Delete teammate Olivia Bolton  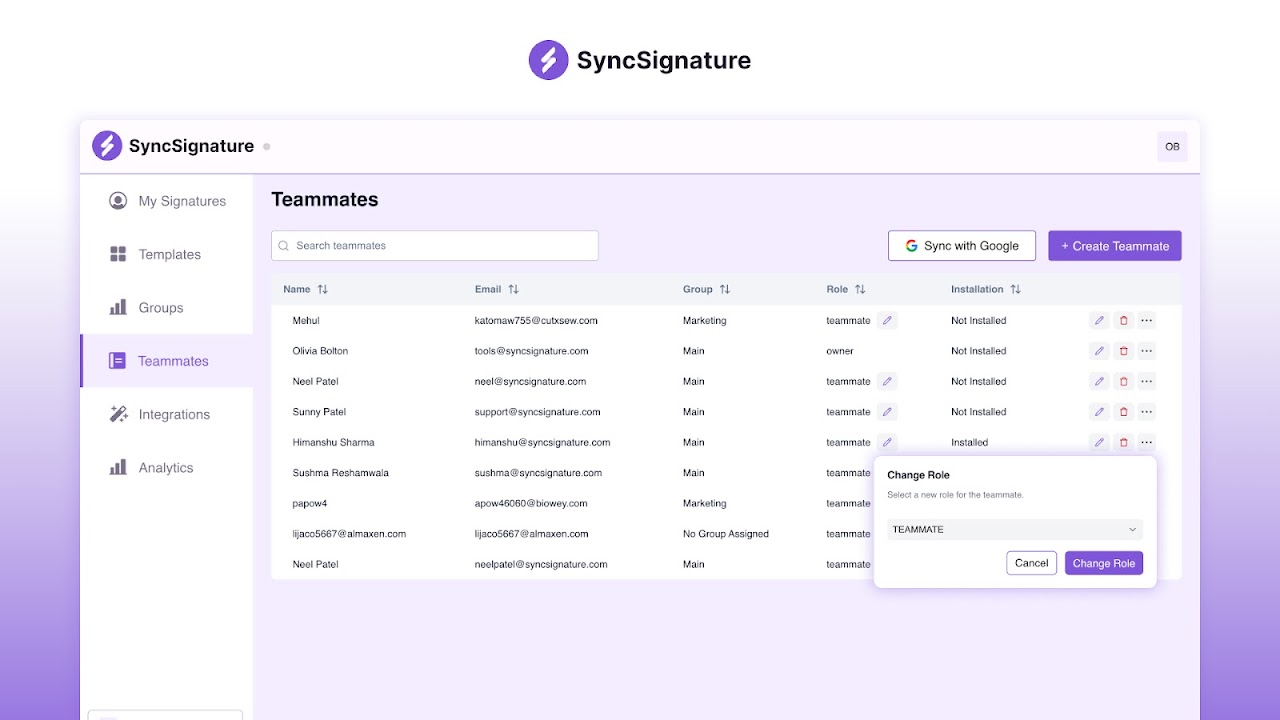(1123, 351)
